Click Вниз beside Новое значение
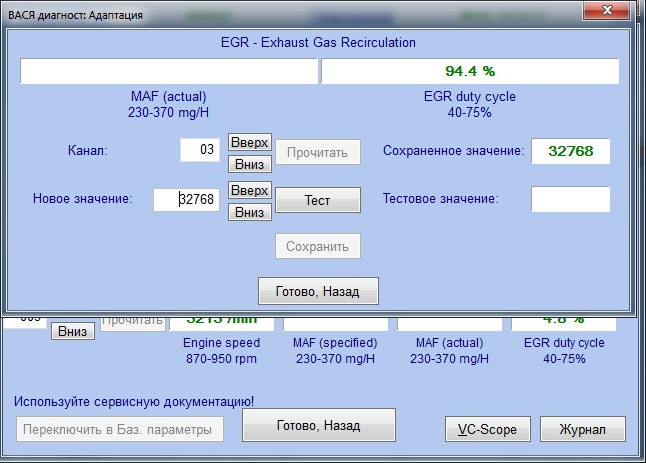646x463 pixels. tap(250, 212)
